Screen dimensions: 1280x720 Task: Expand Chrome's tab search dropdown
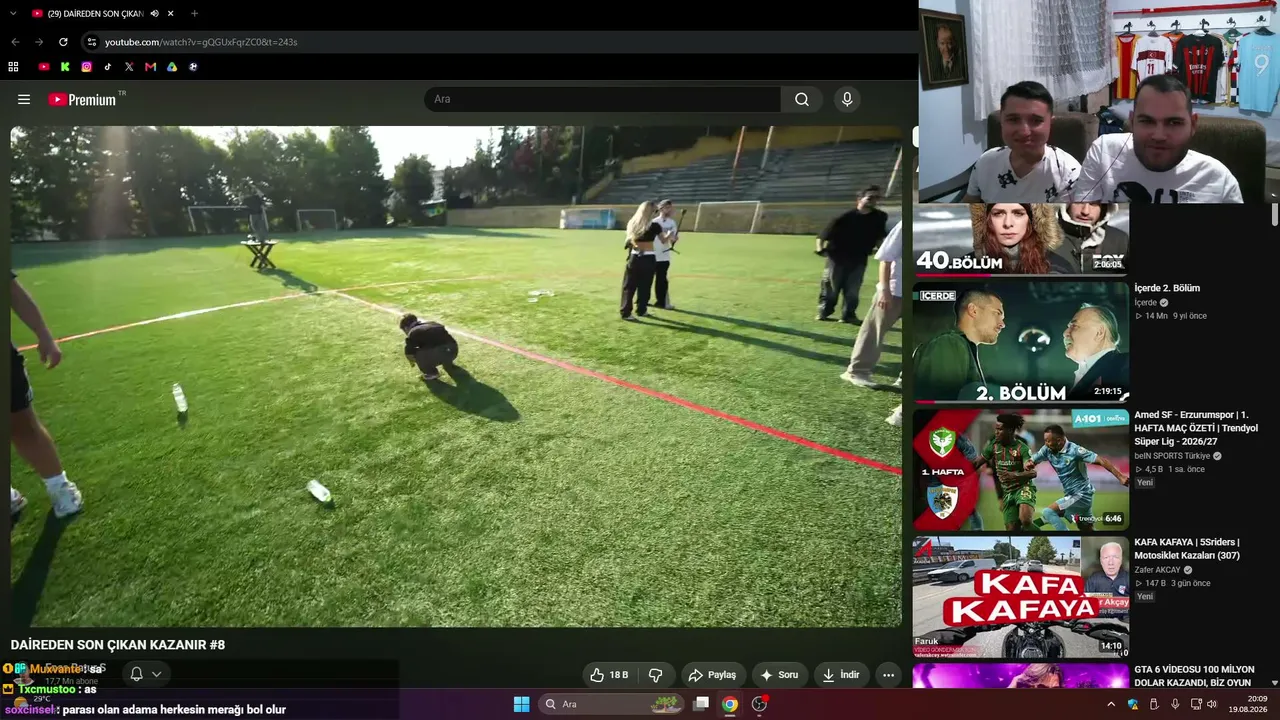(13, 14)
